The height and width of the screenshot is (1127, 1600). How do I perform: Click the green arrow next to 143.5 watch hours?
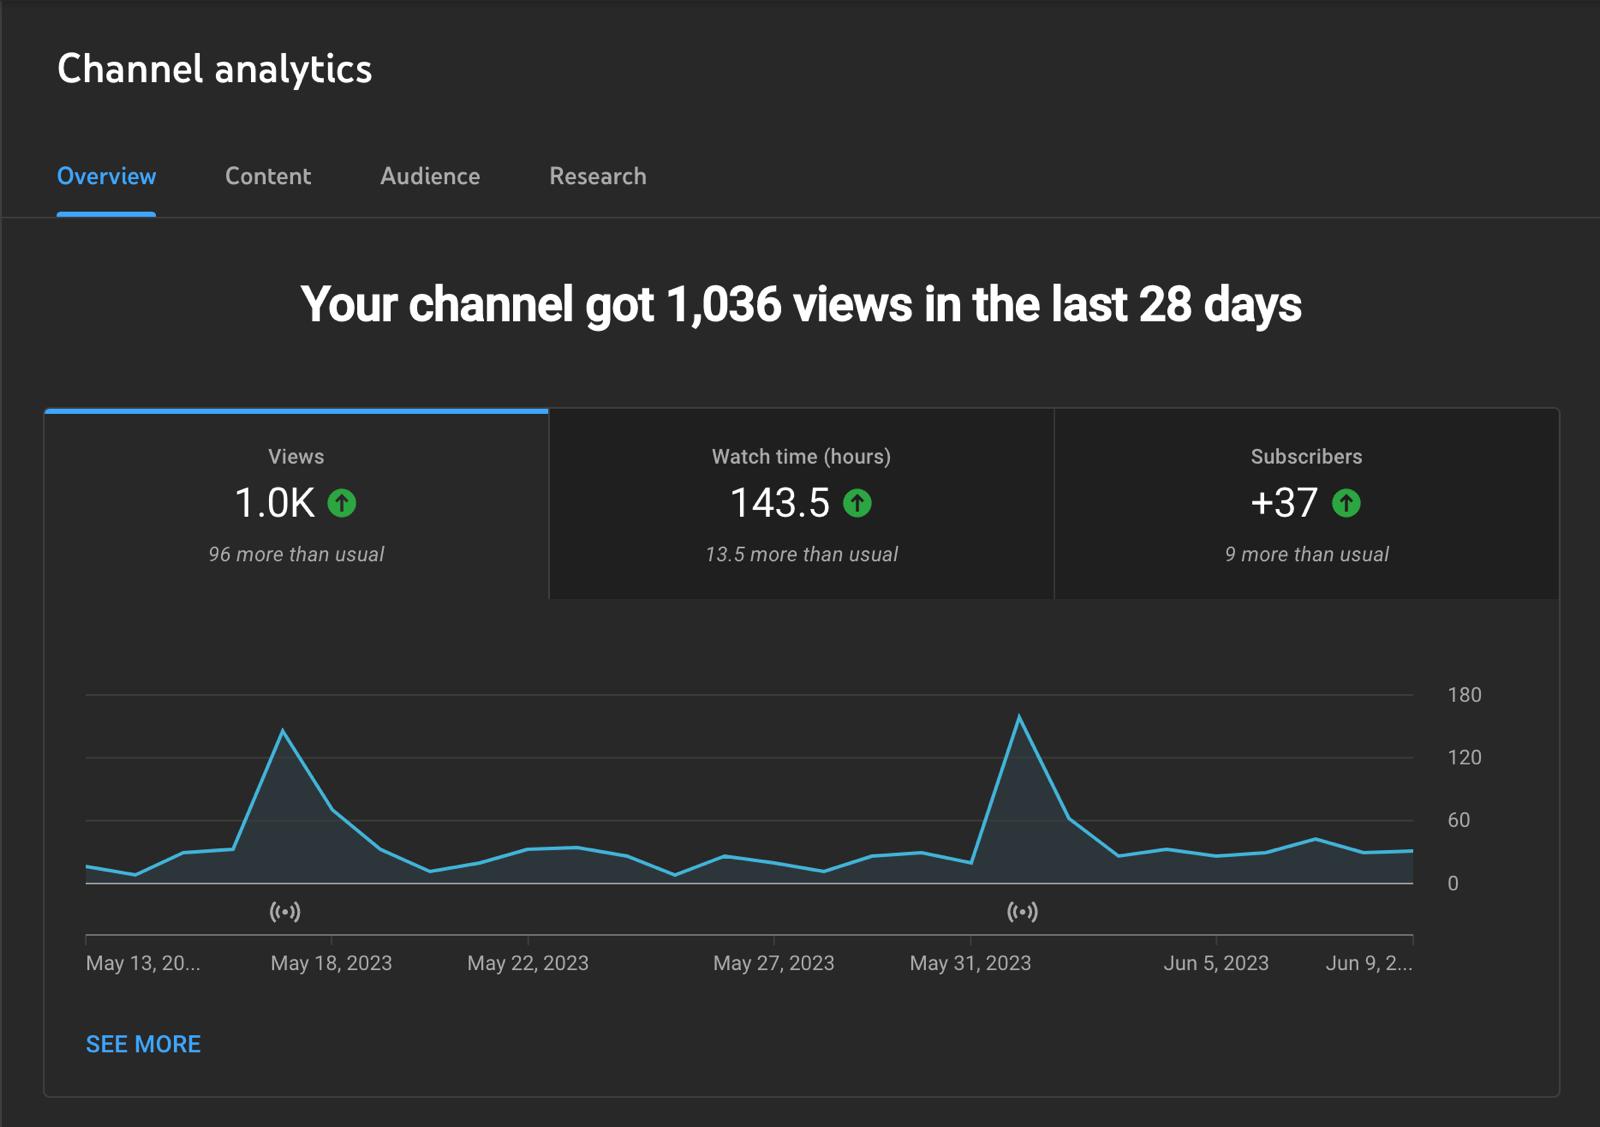tap(857, 503)
